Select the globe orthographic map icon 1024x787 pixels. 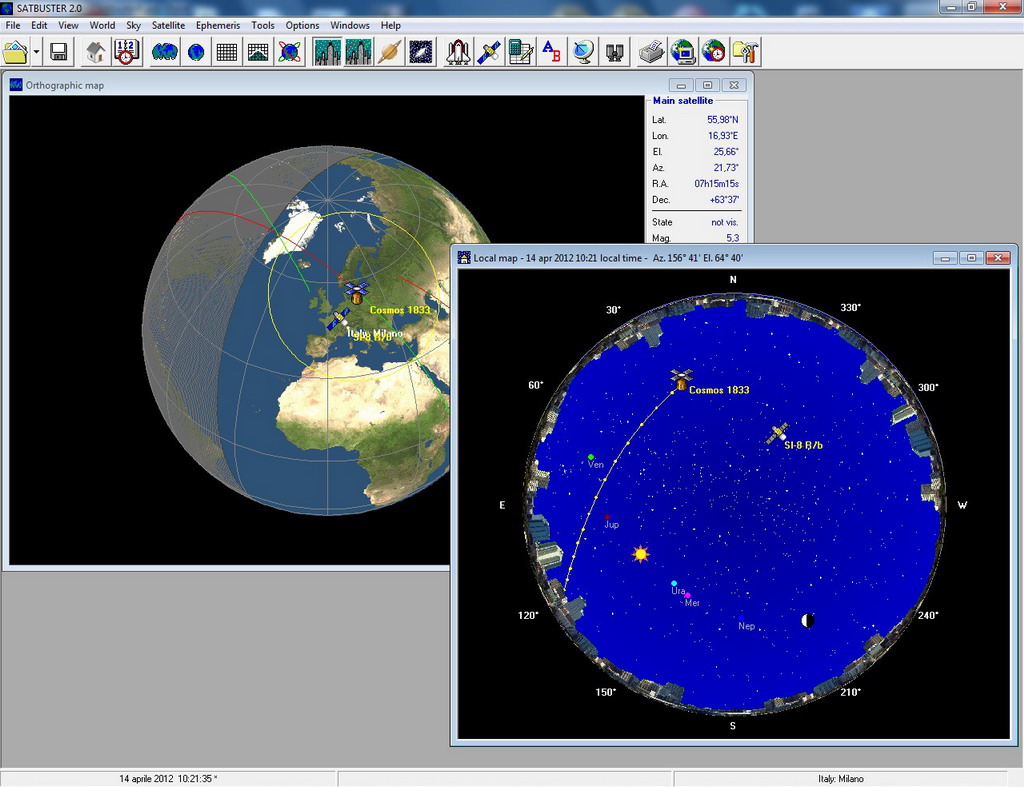click(196, 52)
